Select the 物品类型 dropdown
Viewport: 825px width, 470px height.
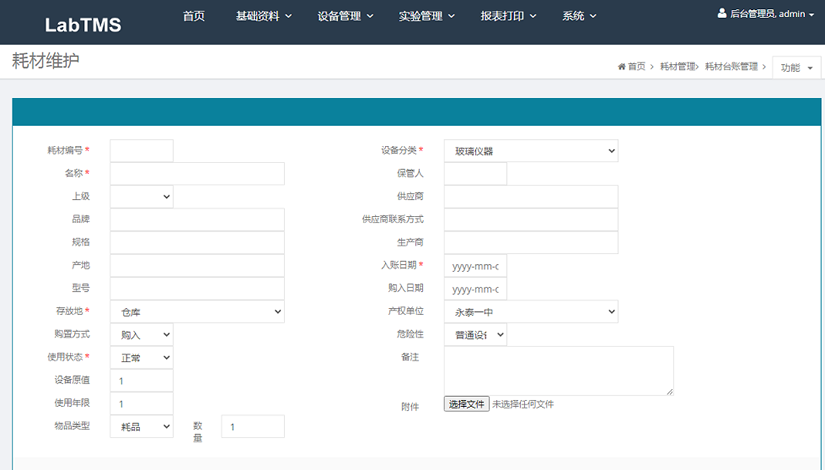tap(141, 426)
